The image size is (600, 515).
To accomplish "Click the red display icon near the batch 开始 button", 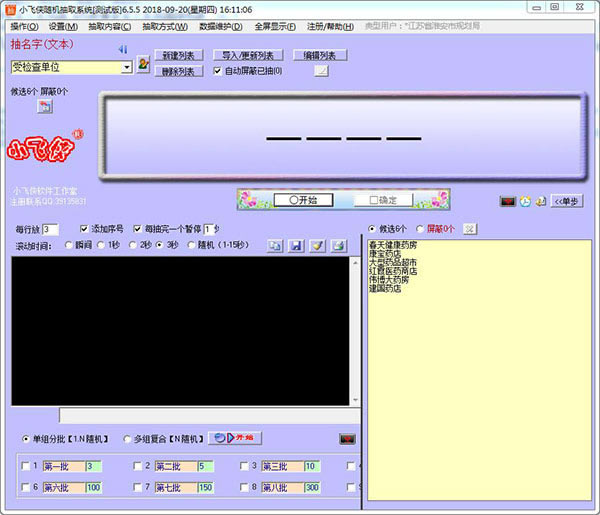I will [347, 439].
